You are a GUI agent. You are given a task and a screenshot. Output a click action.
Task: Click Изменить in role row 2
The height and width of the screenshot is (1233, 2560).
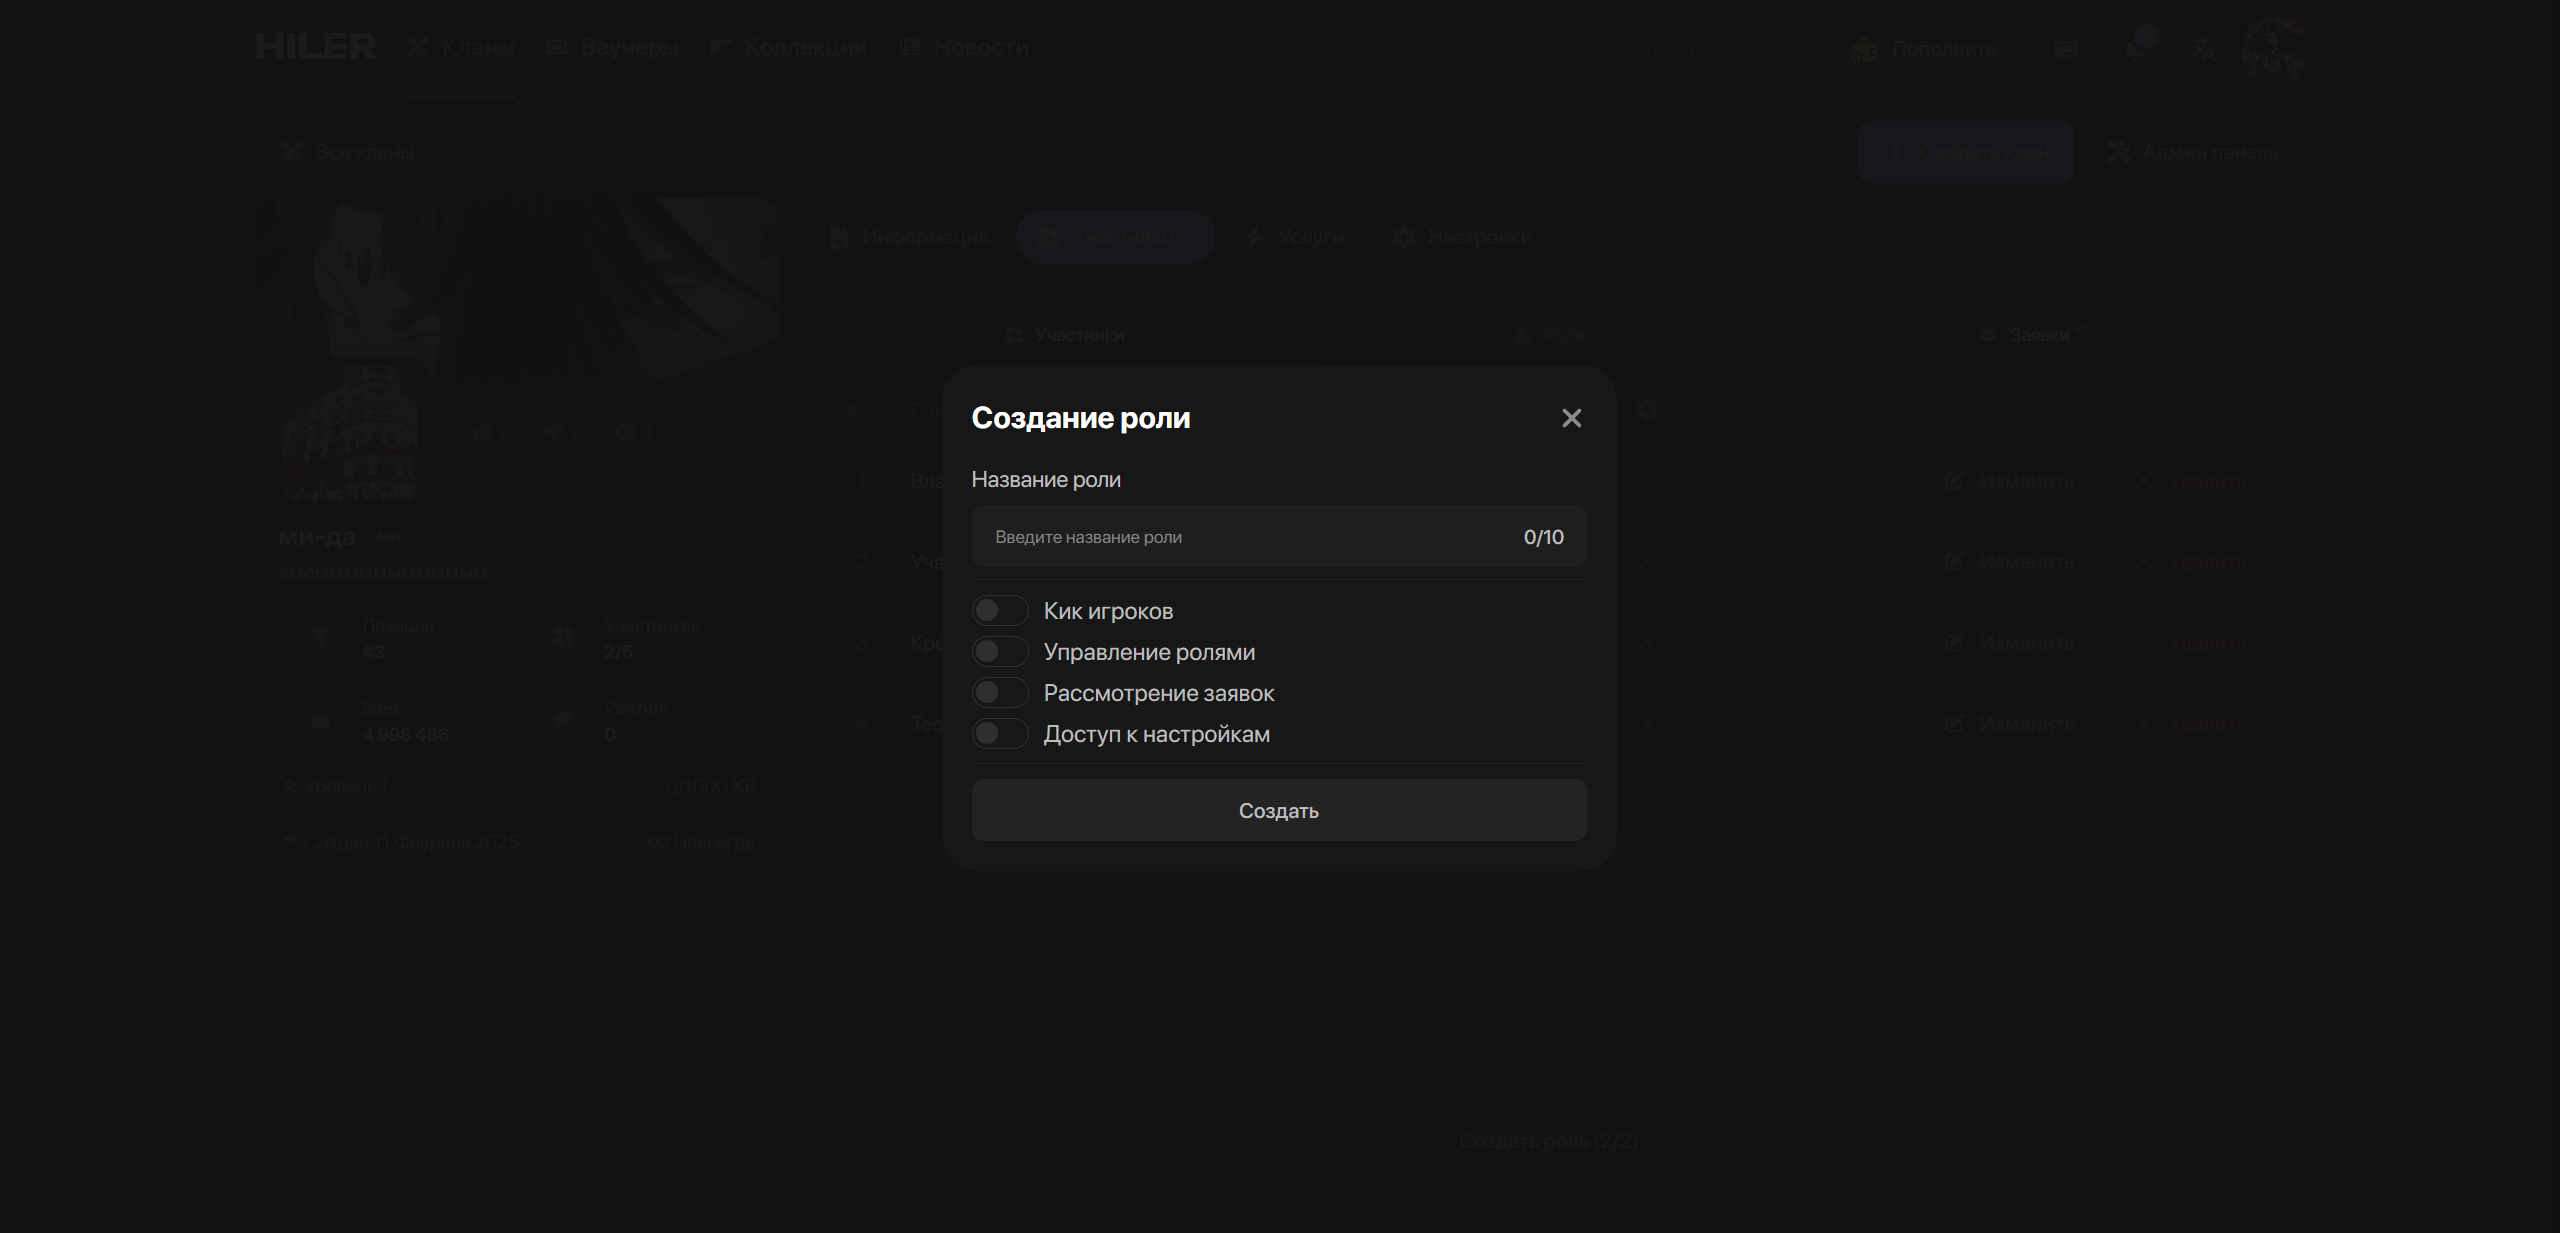point(2010,562)
